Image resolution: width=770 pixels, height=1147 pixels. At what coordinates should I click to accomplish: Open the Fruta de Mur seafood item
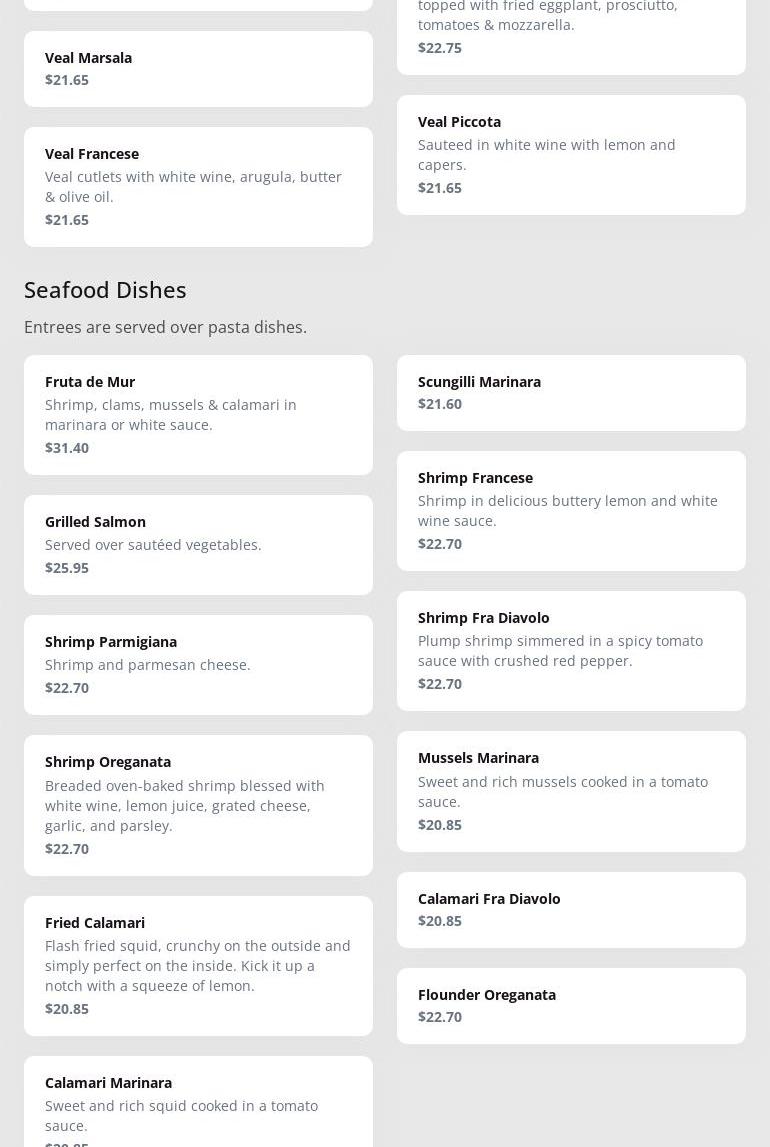click(x=198, y=414)
